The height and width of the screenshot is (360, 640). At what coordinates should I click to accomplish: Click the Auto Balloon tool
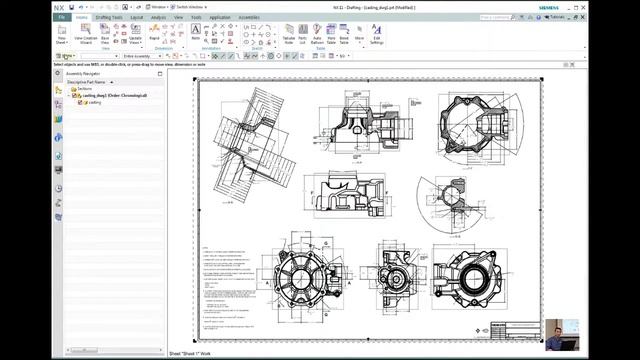tap(317, 33)
